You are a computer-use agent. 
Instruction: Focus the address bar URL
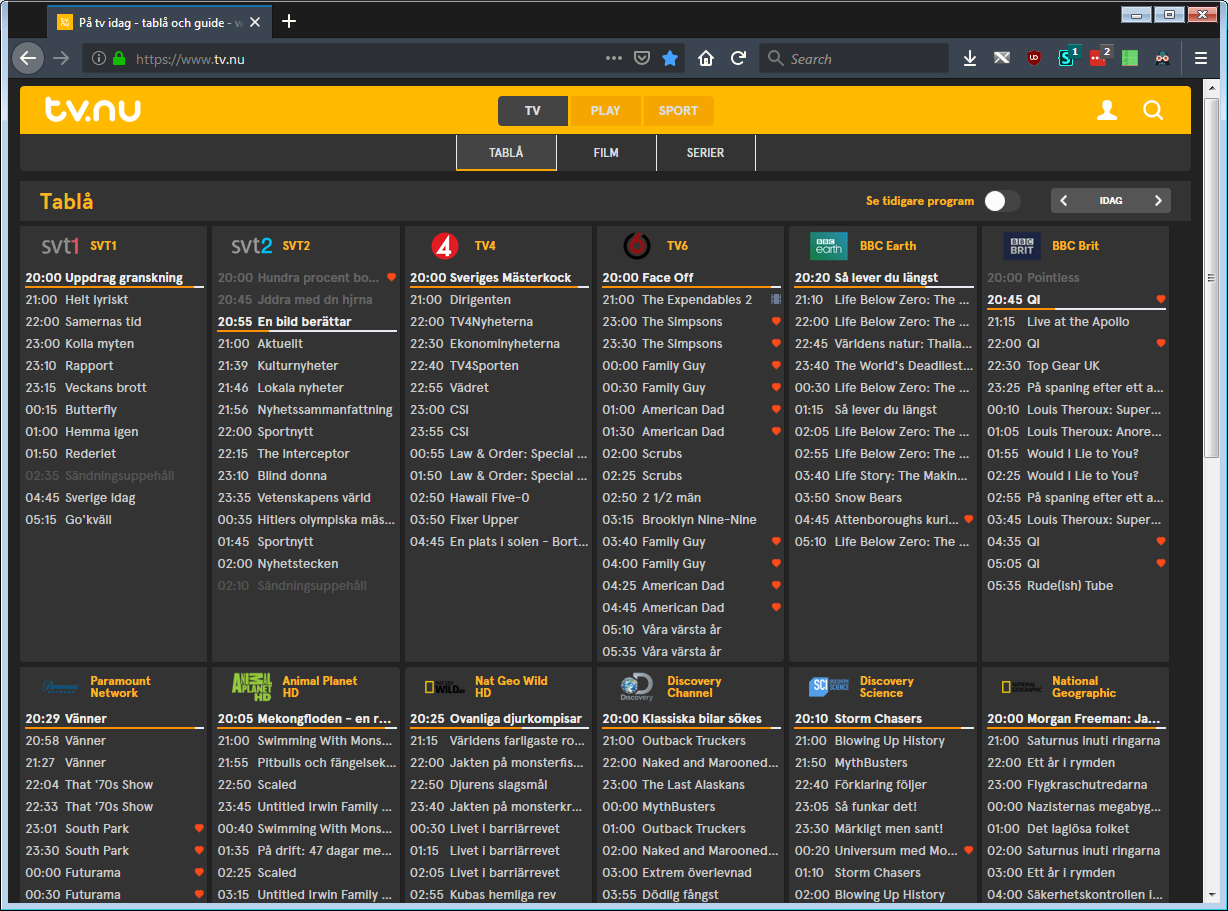coord(365,59)
